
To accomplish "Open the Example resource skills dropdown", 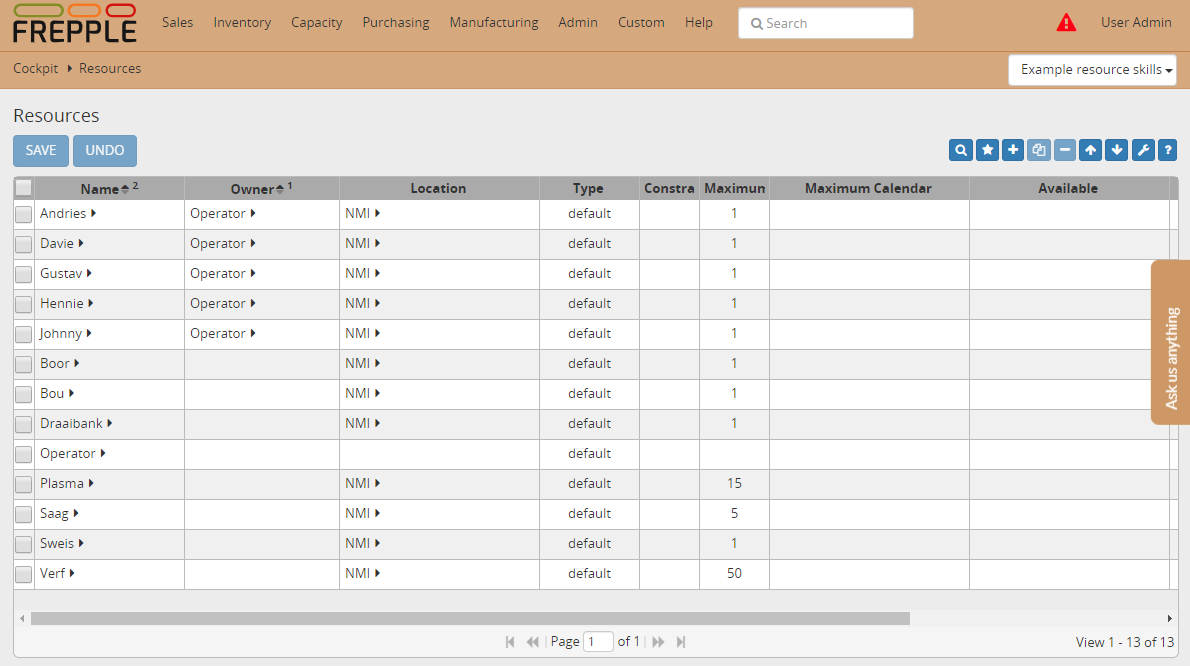I will click(x=1092, y=70).
